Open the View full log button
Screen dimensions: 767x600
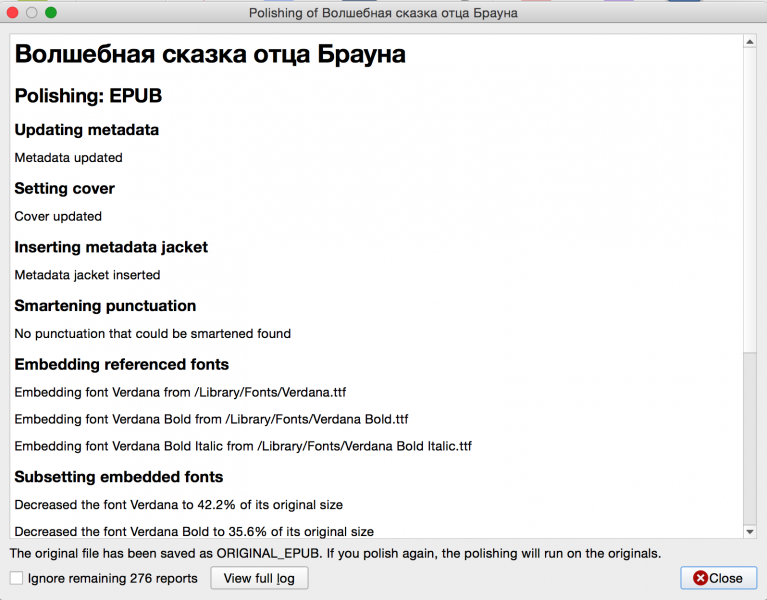tap(259, 578)
